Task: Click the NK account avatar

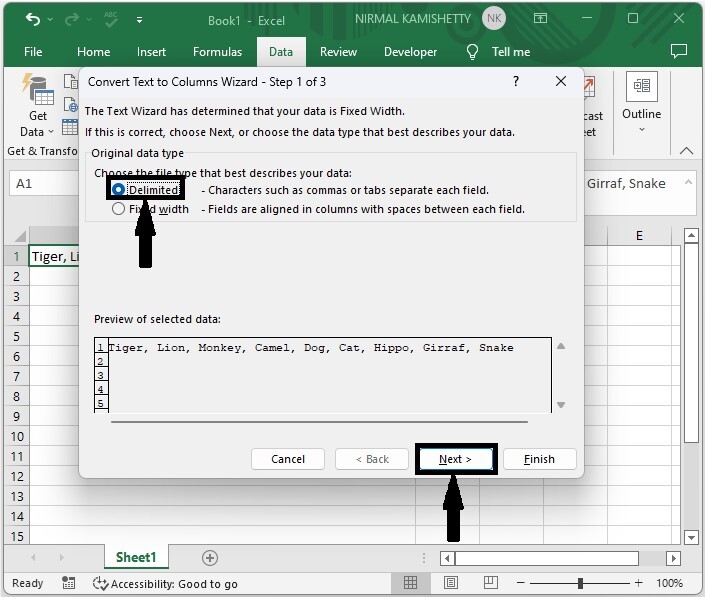Action: 494,18
